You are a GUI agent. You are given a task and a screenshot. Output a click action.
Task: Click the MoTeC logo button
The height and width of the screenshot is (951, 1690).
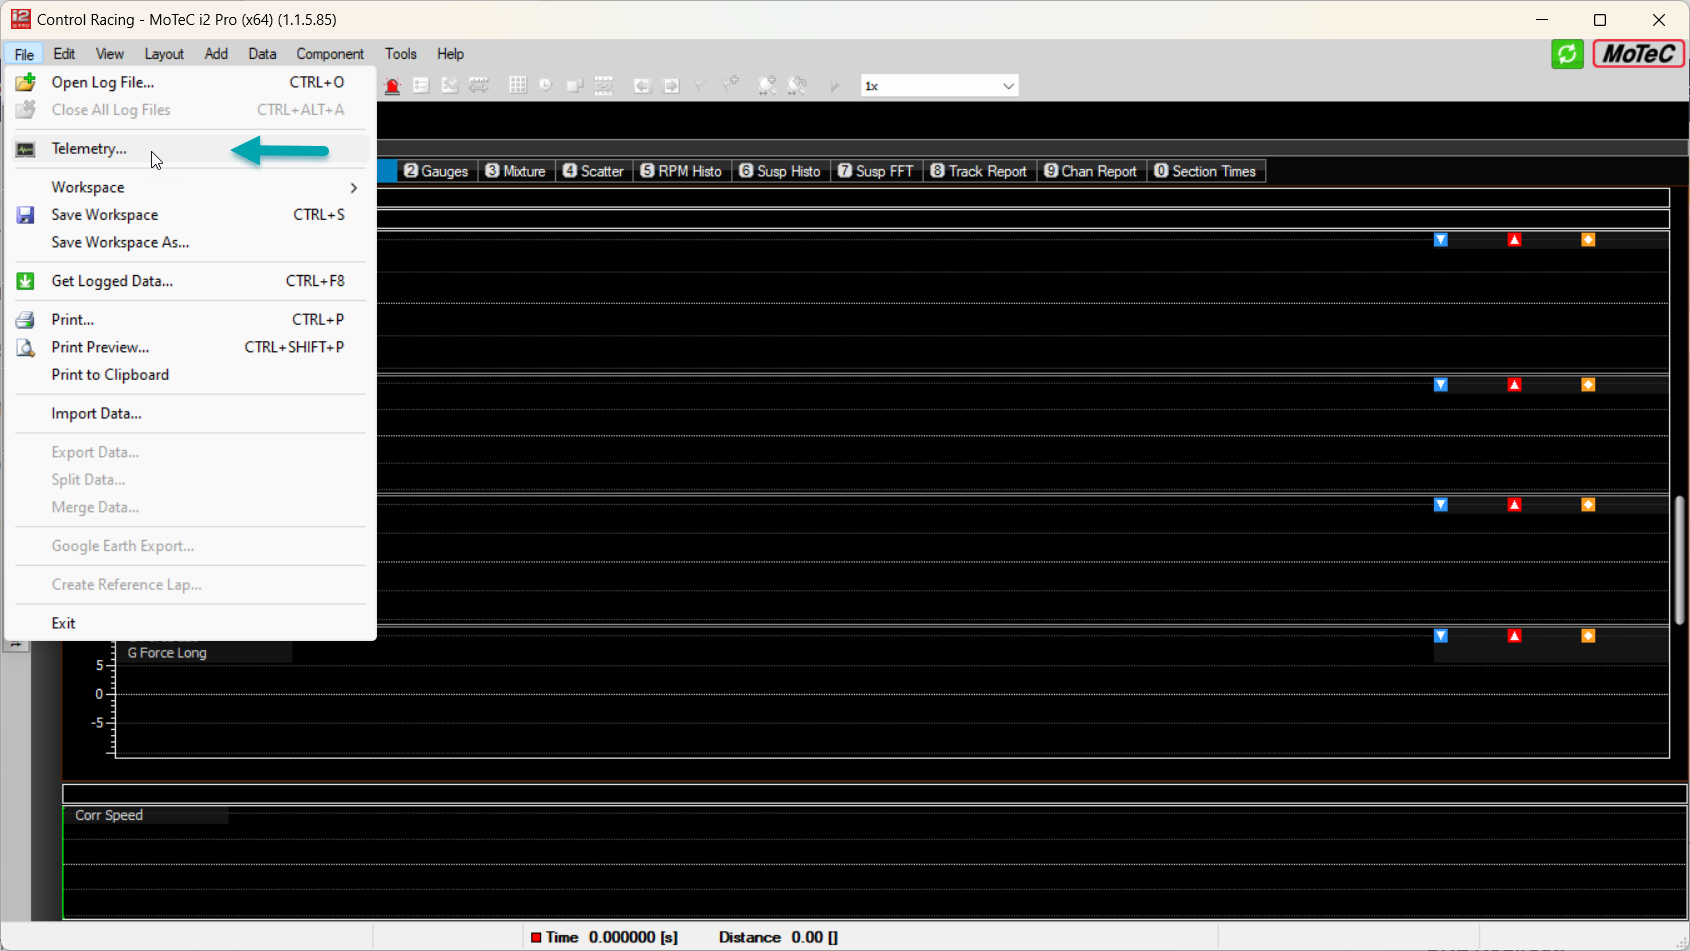coord(1639,54)
